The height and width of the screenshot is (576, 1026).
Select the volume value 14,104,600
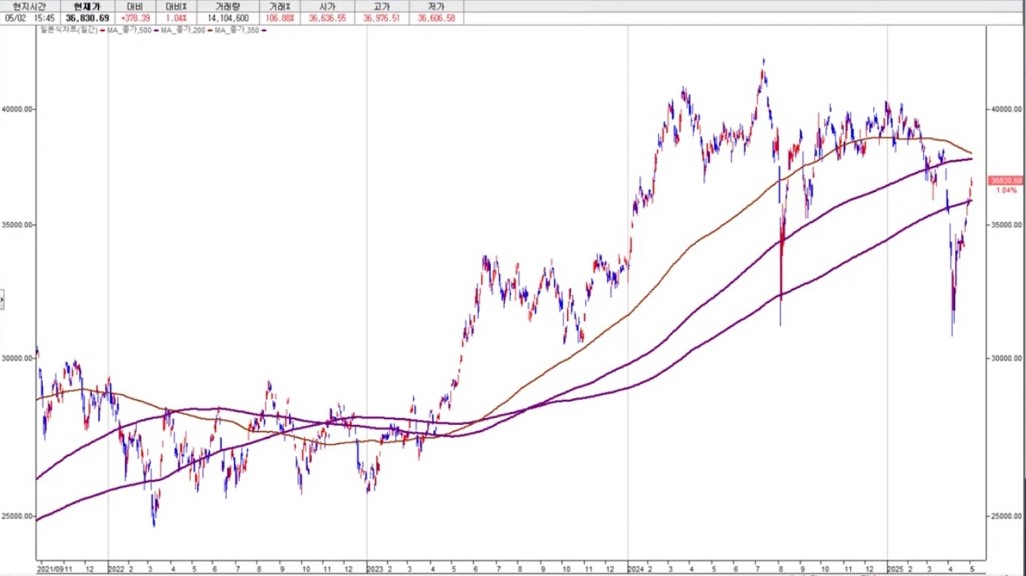coord(228,18)
